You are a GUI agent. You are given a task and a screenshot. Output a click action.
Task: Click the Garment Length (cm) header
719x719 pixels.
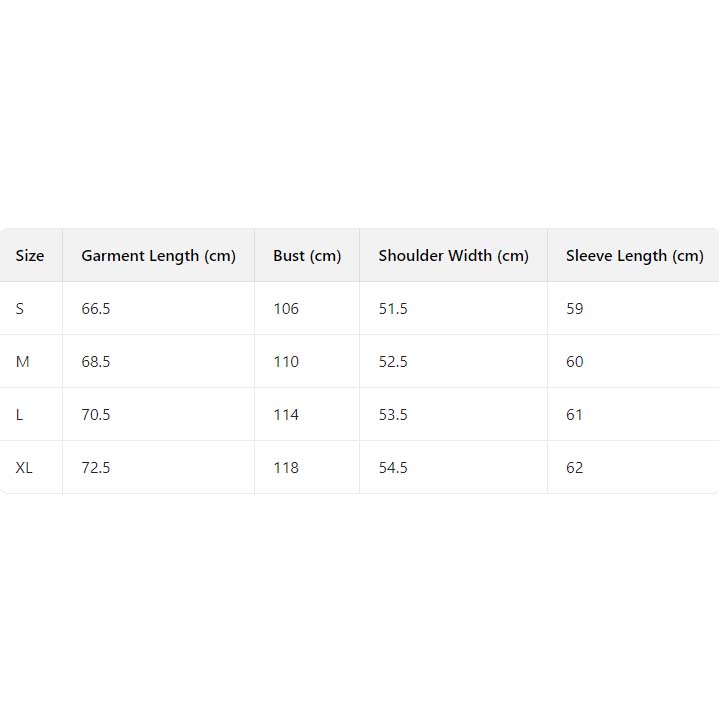pyautogui.click(x=158, y=256)
